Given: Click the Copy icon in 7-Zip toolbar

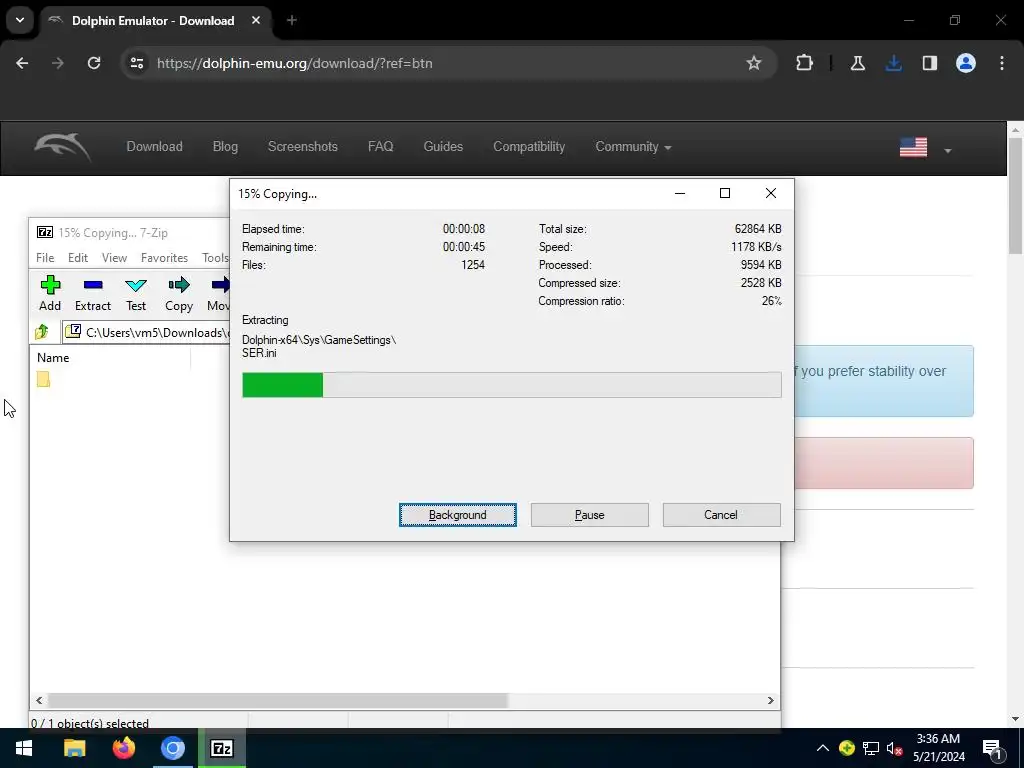Looking at the screenshot, I should point(178,285).
